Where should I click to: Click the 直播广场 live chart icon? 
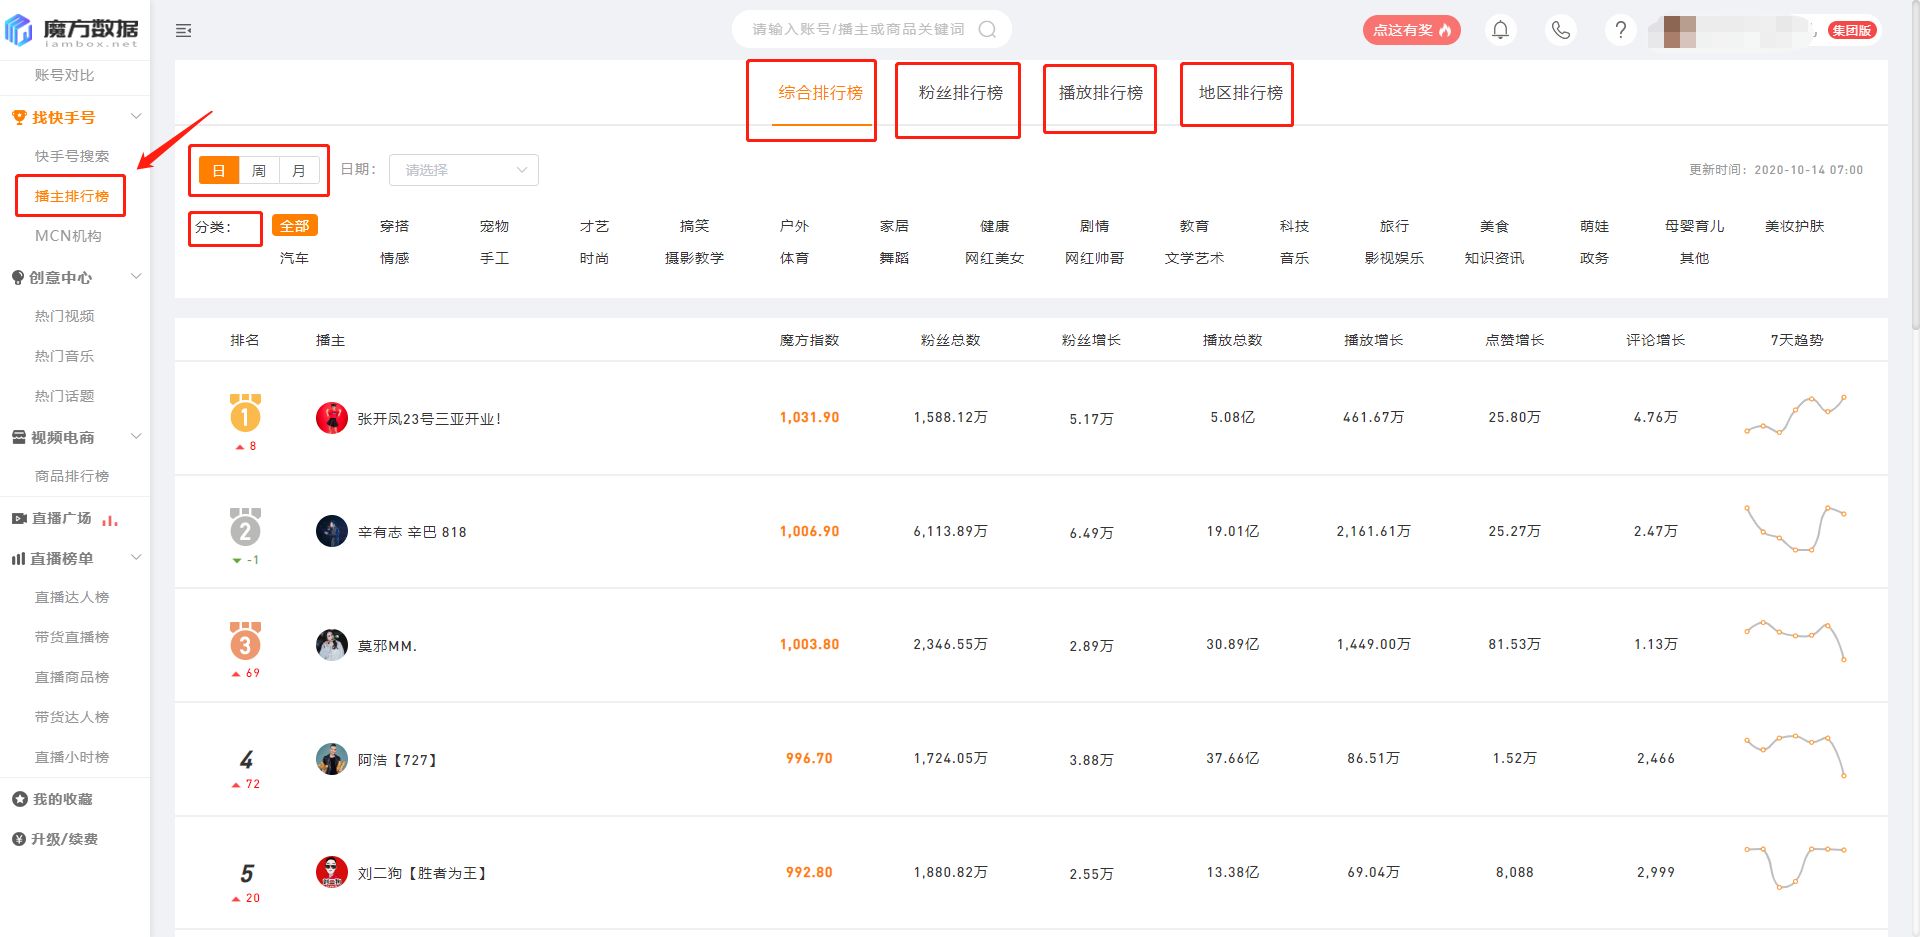coord(110,519)
